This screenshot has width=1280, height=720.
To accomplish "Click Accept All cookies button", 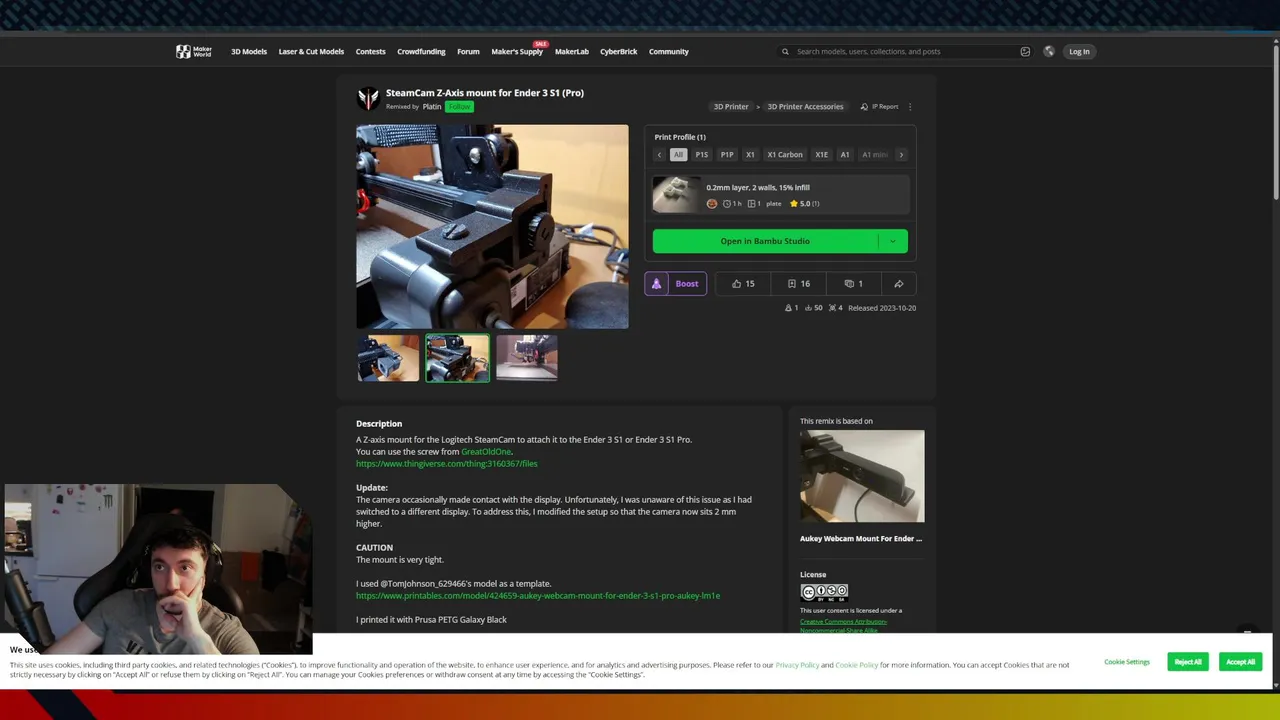I will pos(1240,662).
